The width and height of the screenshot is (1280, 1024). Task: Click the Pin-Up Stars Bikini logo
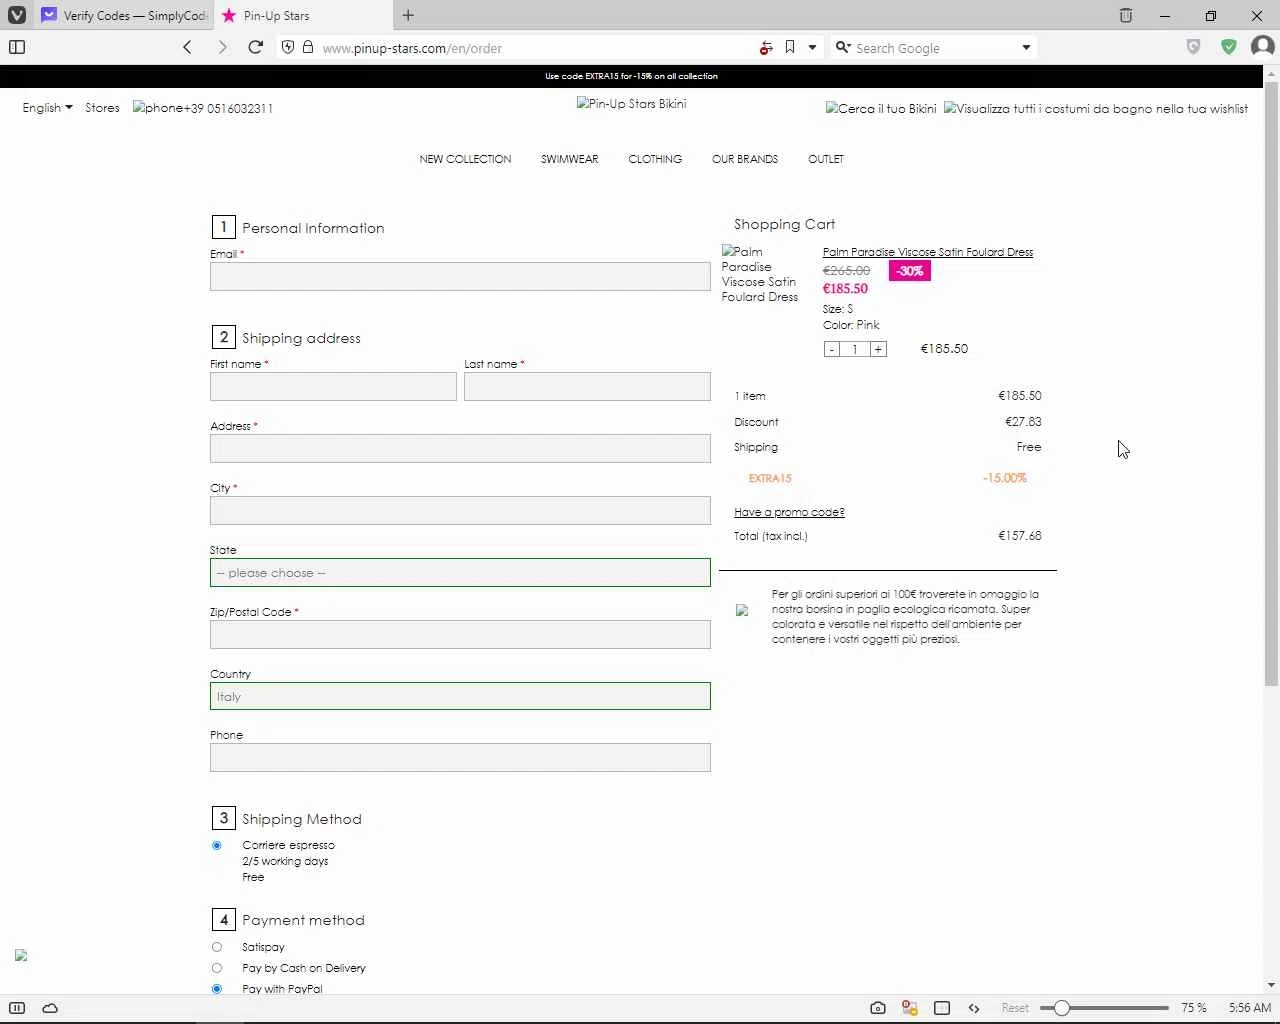632,104
